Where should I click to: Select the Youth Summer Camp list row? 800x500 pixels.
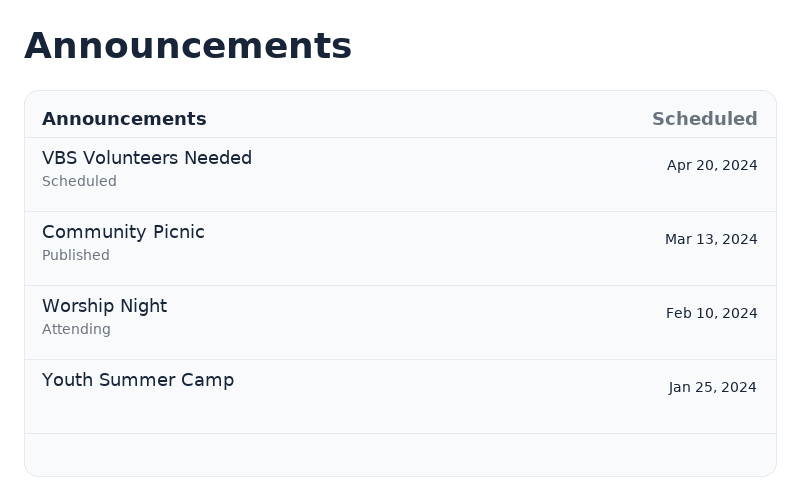tap(450, 396)
